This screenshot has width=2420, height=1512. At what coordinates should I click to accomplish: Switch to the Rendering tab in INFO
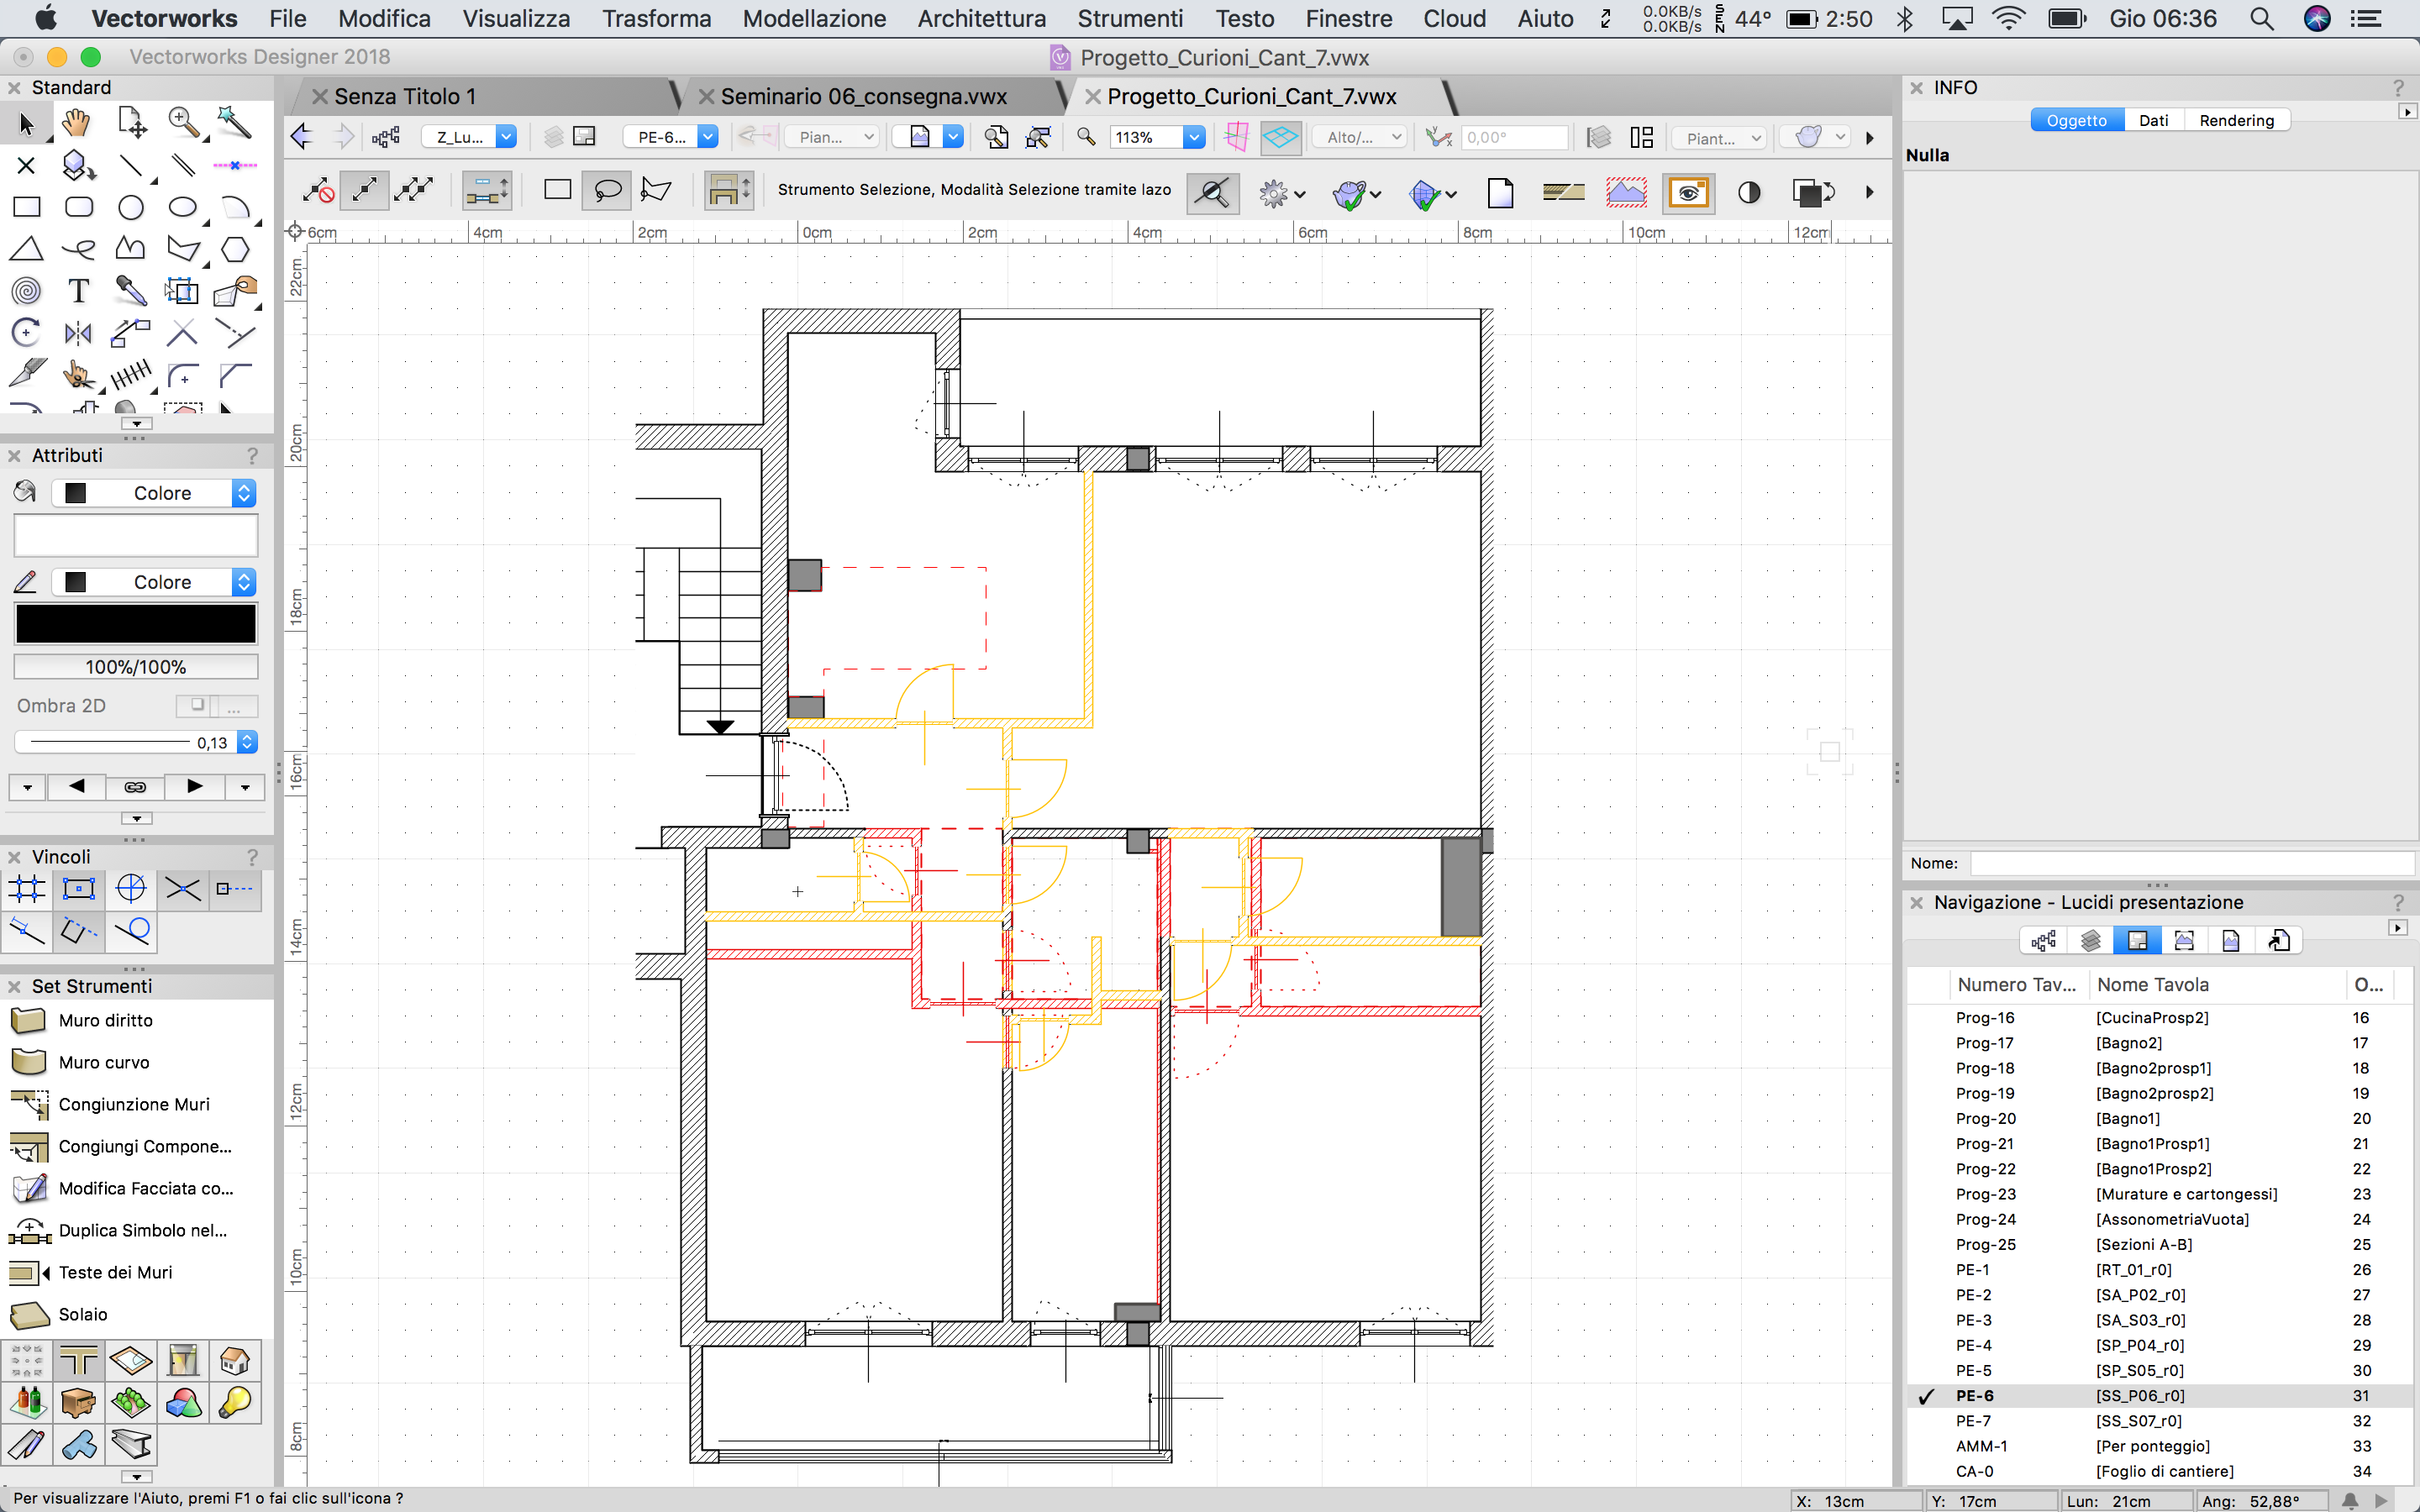pyautogui.click(x=2236, y=120)
